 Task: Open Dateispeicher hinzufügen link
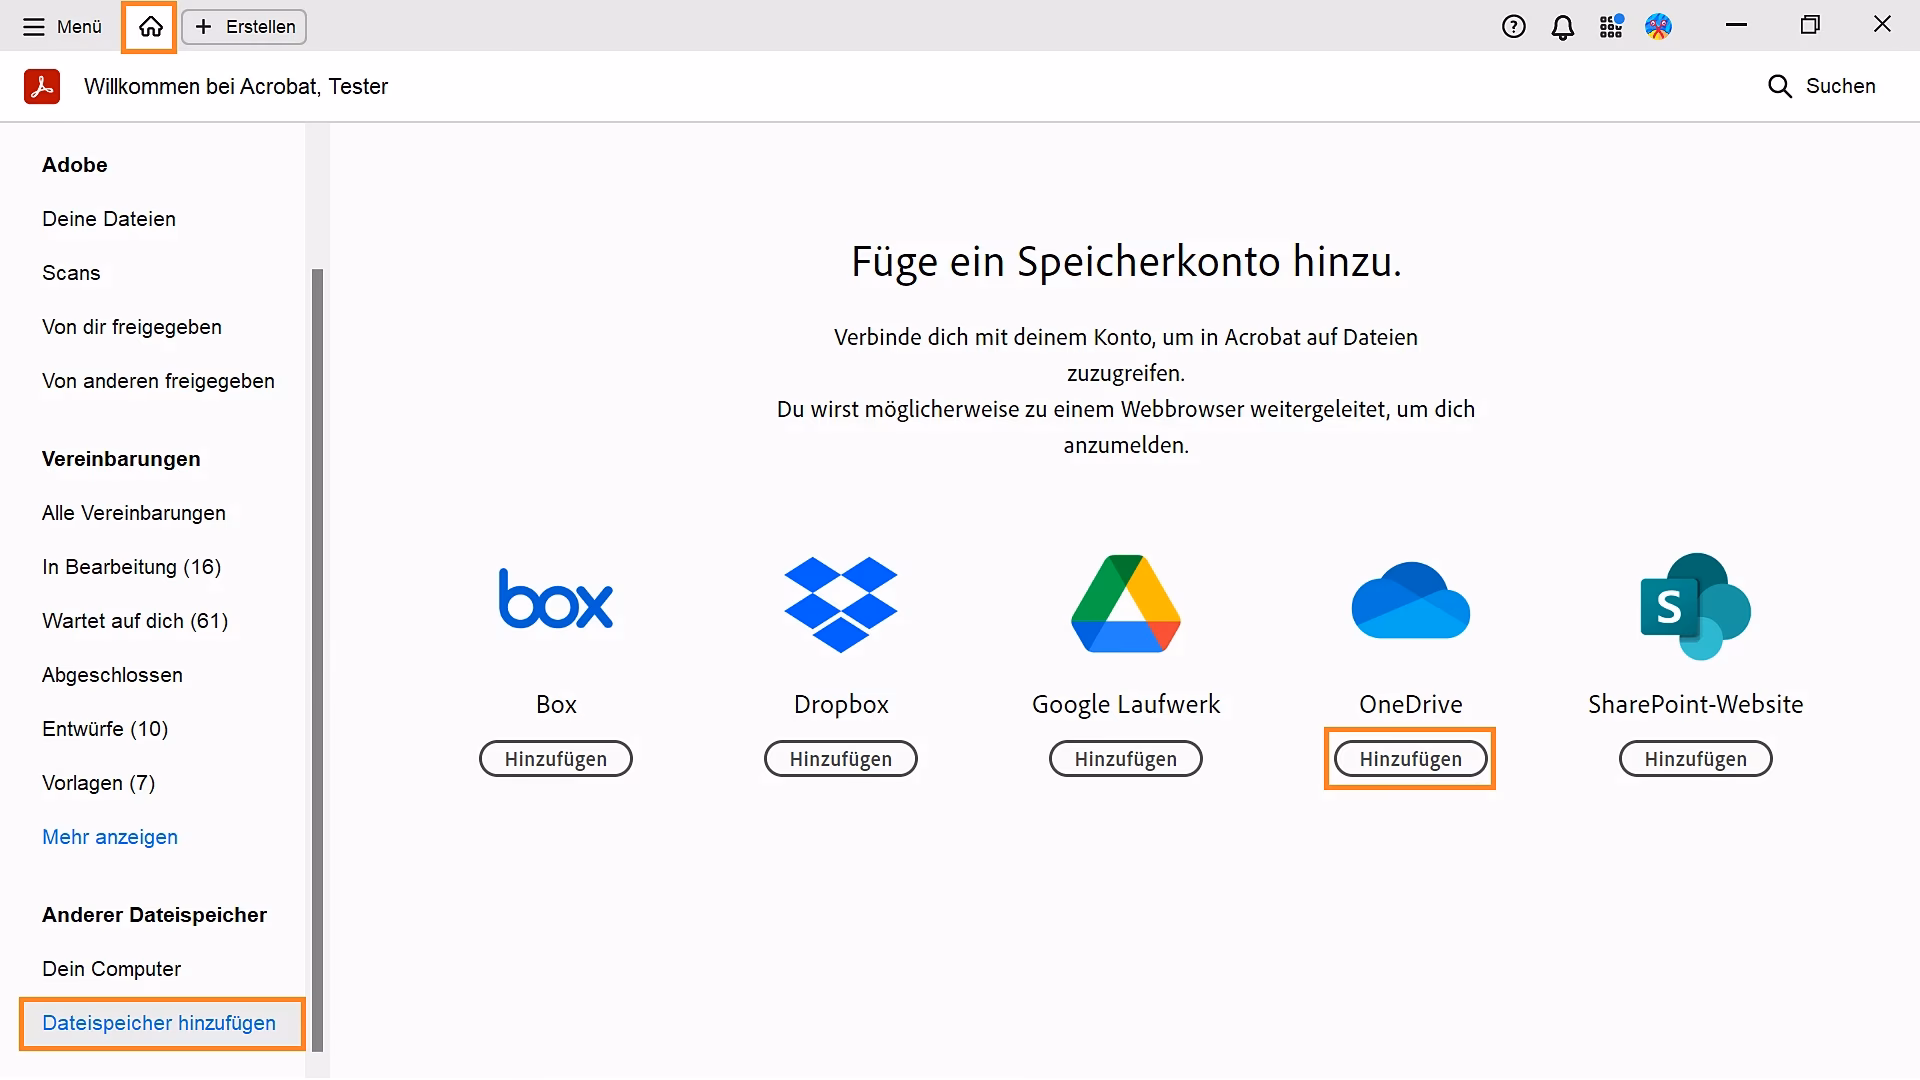pyautogui.click(x=160, y=1023)
